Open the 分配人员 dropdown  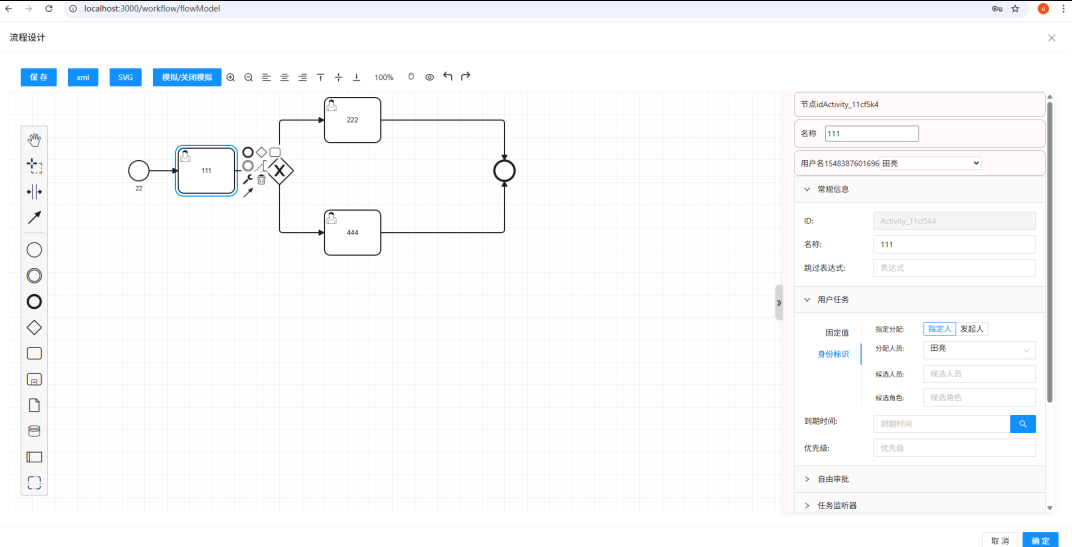(979, 349)
